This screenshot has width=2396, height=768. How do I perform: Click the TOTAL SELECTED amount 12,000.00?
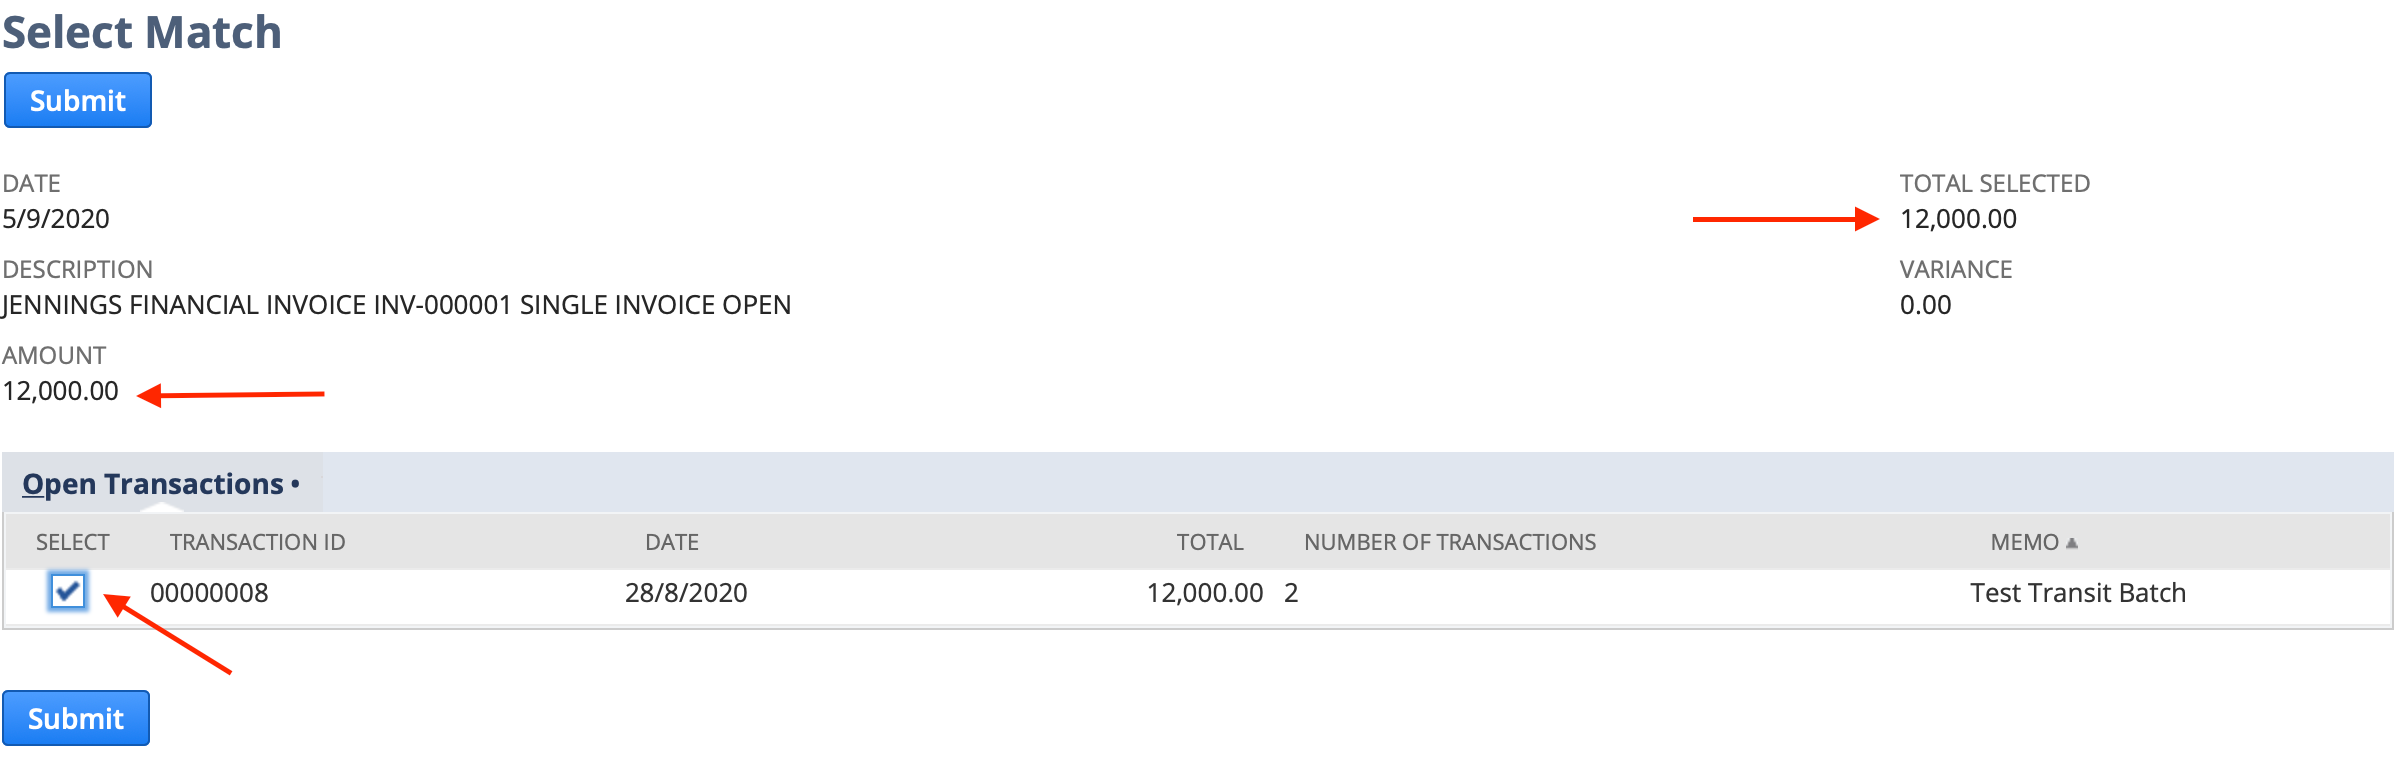click(1956, 219)
